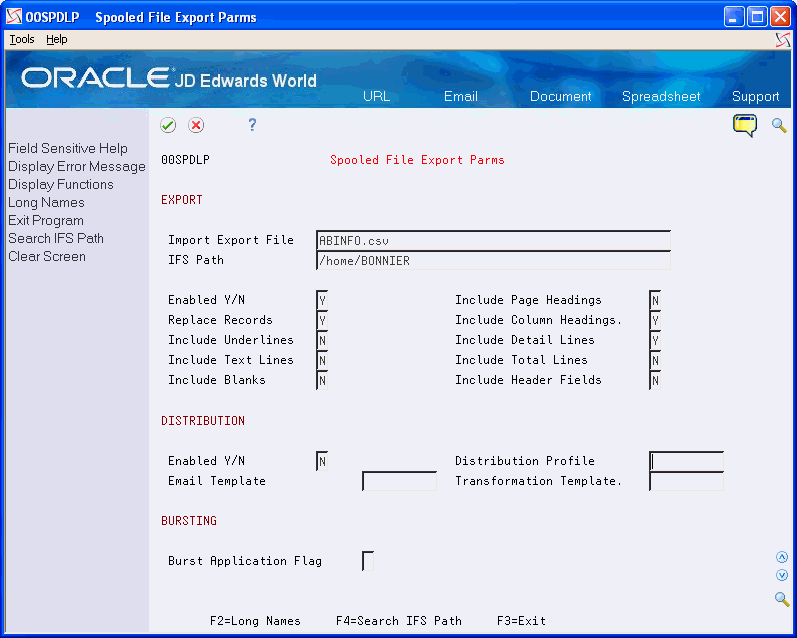Screen dimensions: 797x638
Task: Click the Distribution Profile input field
Action: tap(687, 461)
